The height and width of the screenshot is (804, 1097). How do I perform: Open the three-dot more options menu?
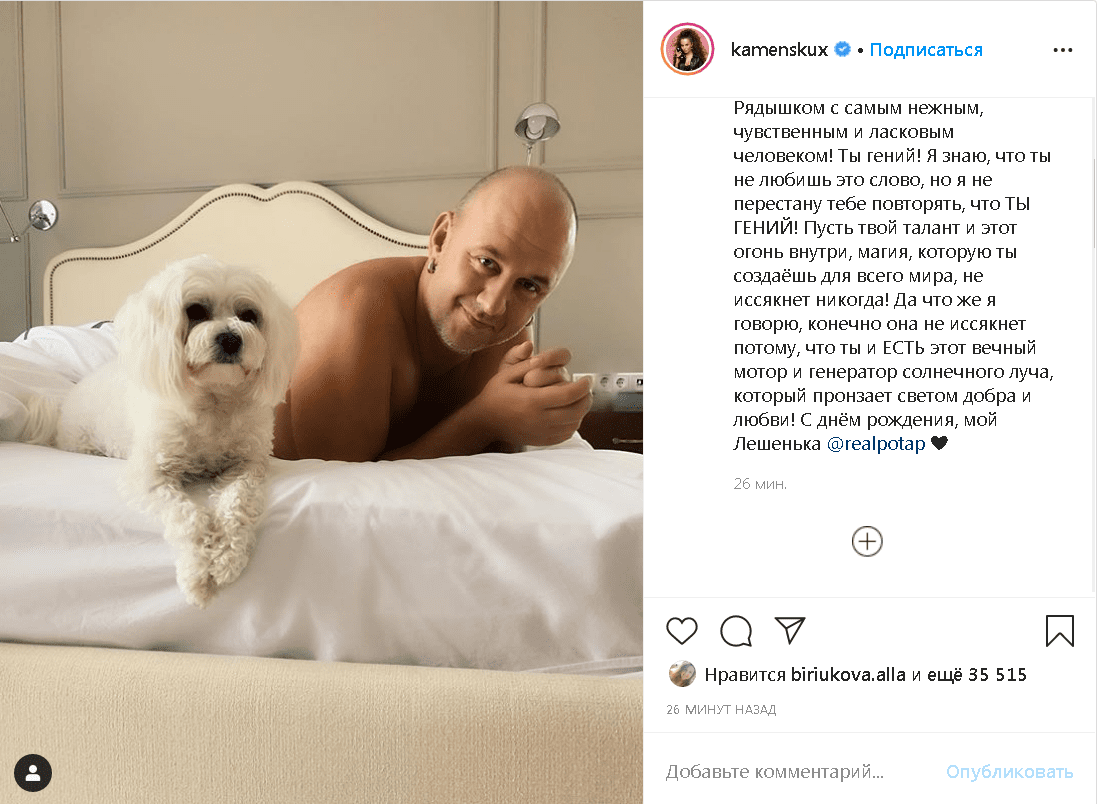coord(1062,50)
